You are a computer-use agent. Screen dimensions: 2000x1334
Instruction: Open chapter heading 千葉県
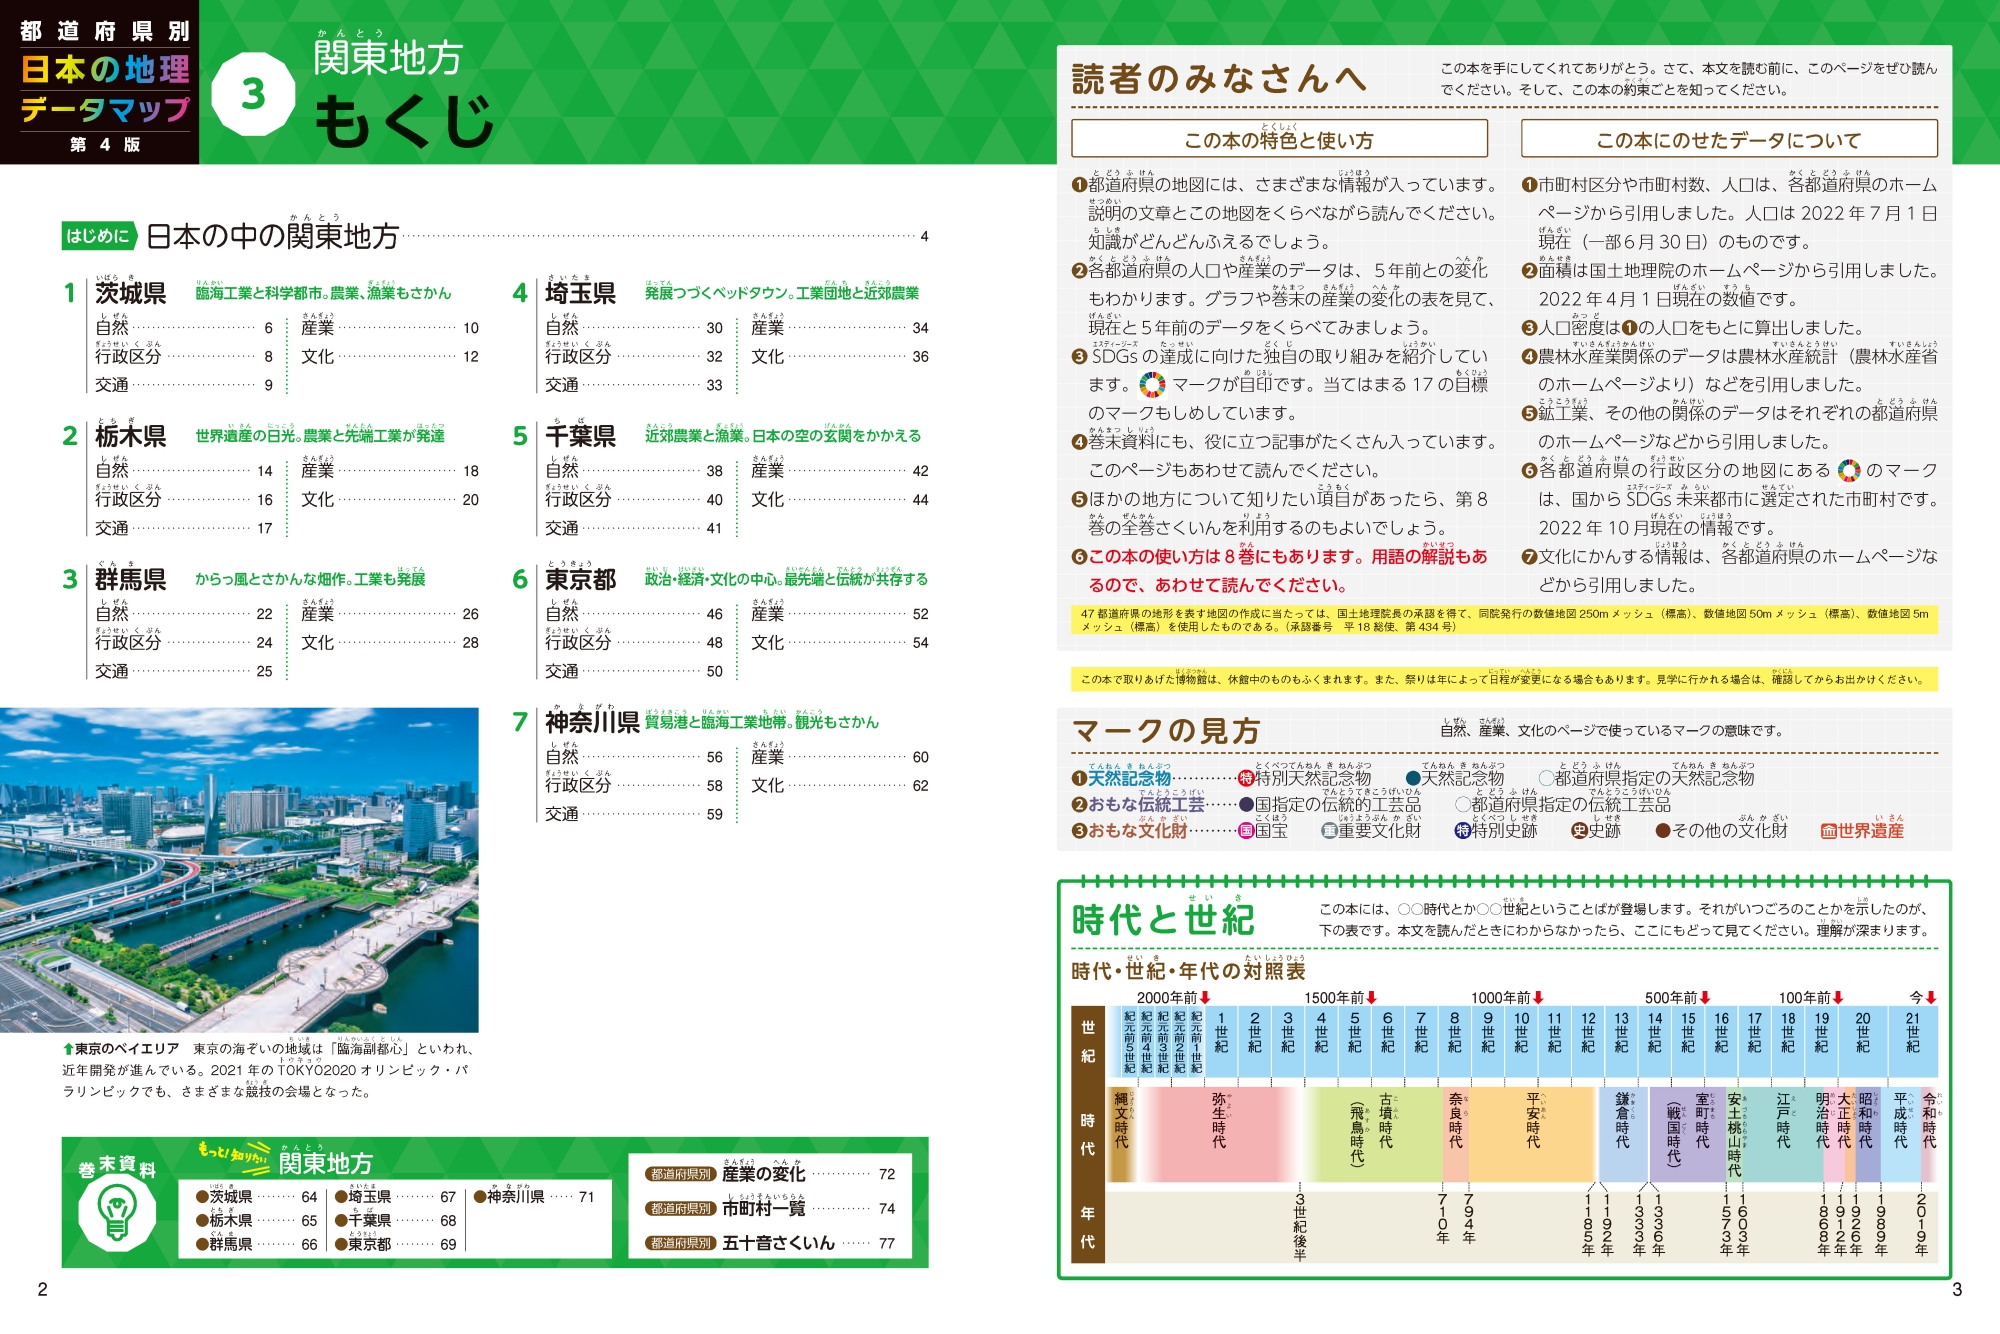click(581, 436)
